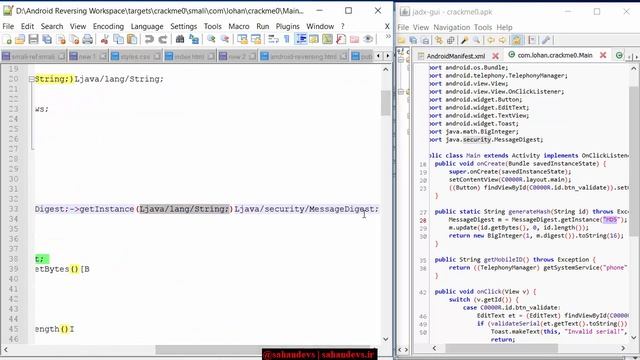Click the save all icon in jadx-gui

413,40
